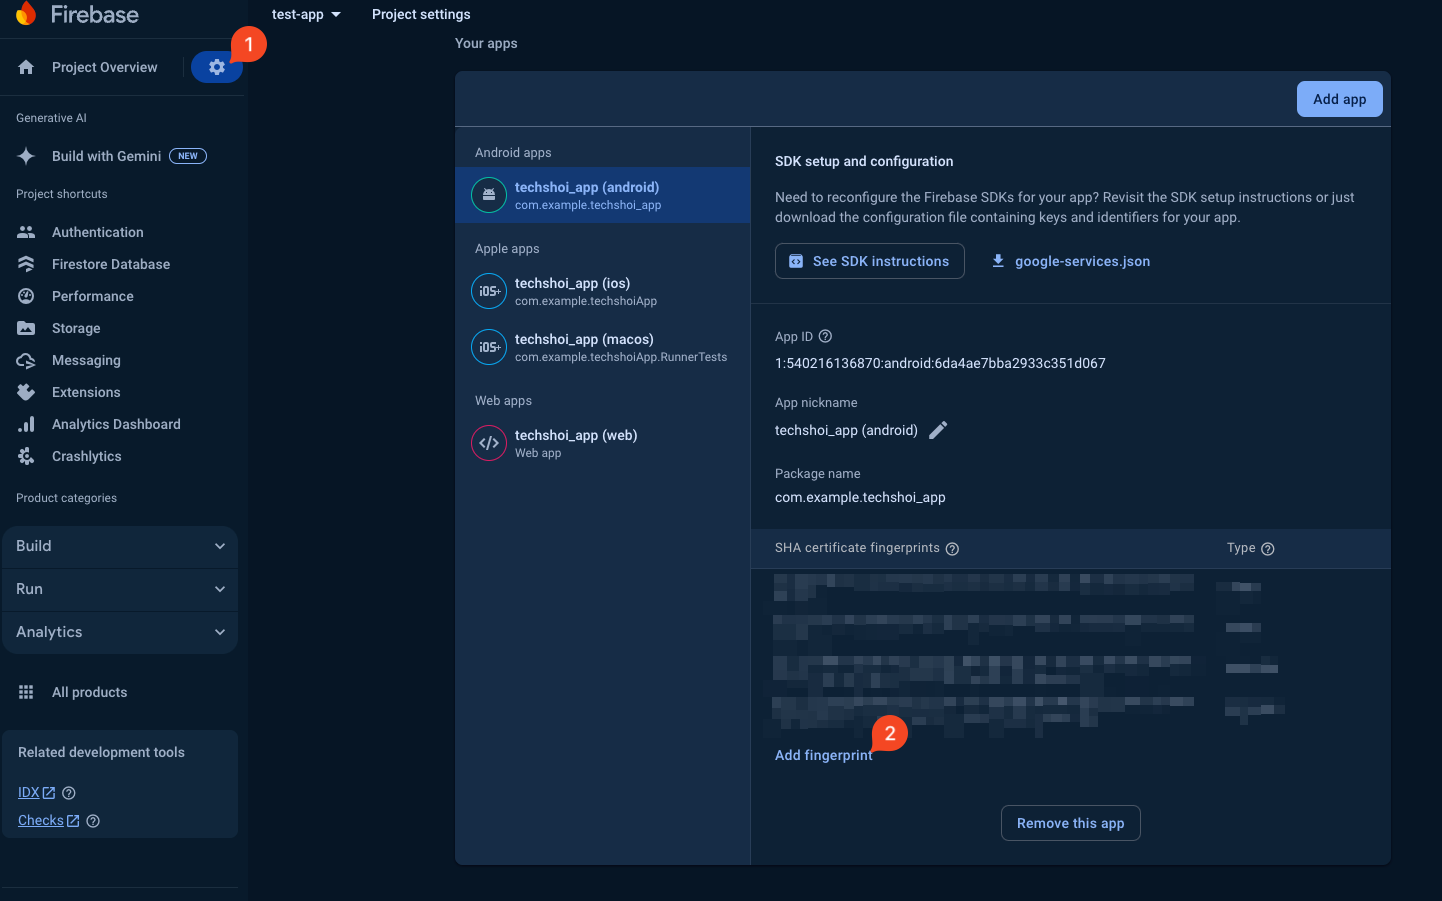This screenshot has height=901, width=1442.
Task: Click the Crashlytics bug icon
Action: pyautogui.click(x=26, y=456)
